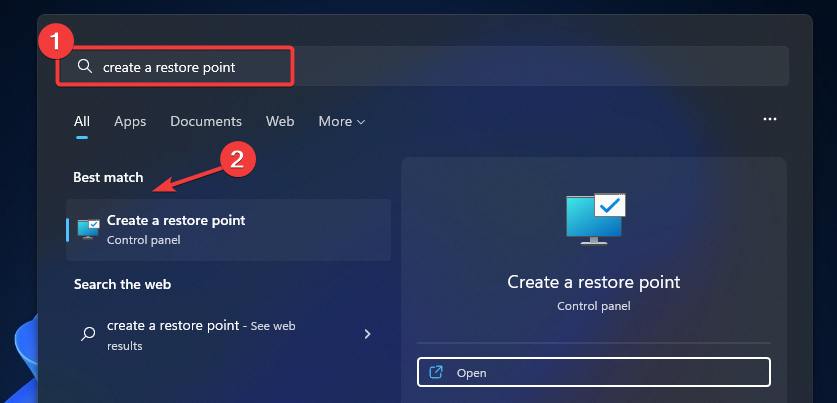Click the 'Best match' heading
837x403 pixels.
coord(108,177)
